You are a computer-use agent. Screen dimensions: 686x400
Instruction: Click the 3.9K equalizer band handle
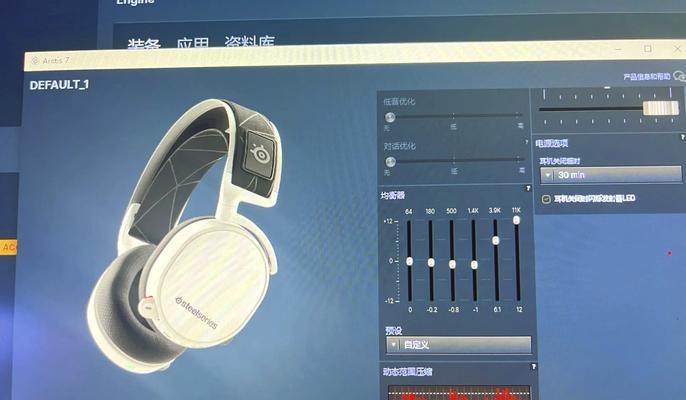(496, 240)
